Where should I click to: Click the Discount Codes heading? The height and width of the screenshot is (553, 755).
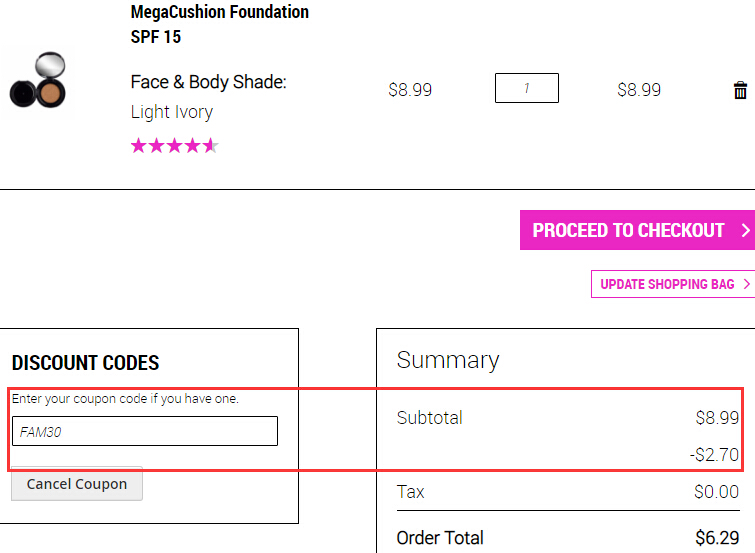(85, 363)
